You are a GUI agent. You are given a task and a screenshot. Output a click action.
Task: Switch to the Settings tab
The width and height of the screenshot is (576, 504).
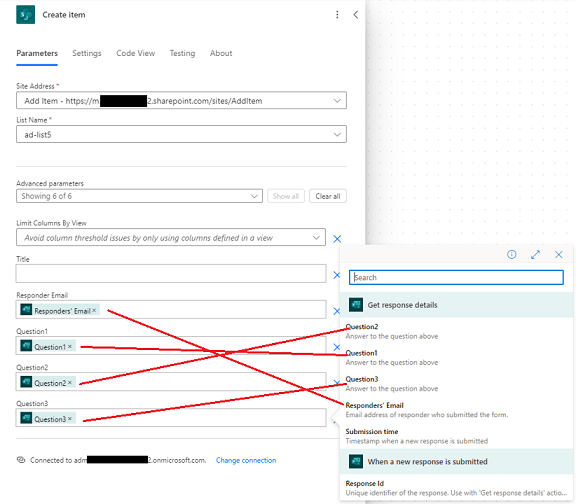87,53
